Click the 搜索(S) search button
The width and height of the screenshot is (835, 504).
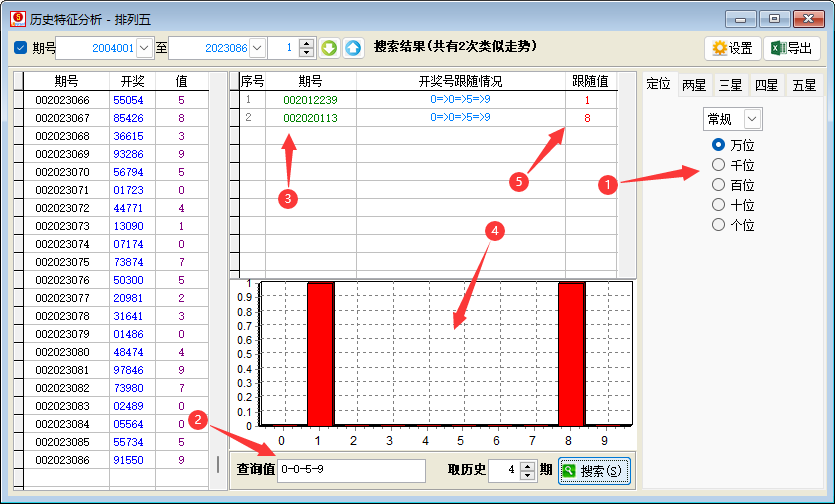(x=594, y=471)
